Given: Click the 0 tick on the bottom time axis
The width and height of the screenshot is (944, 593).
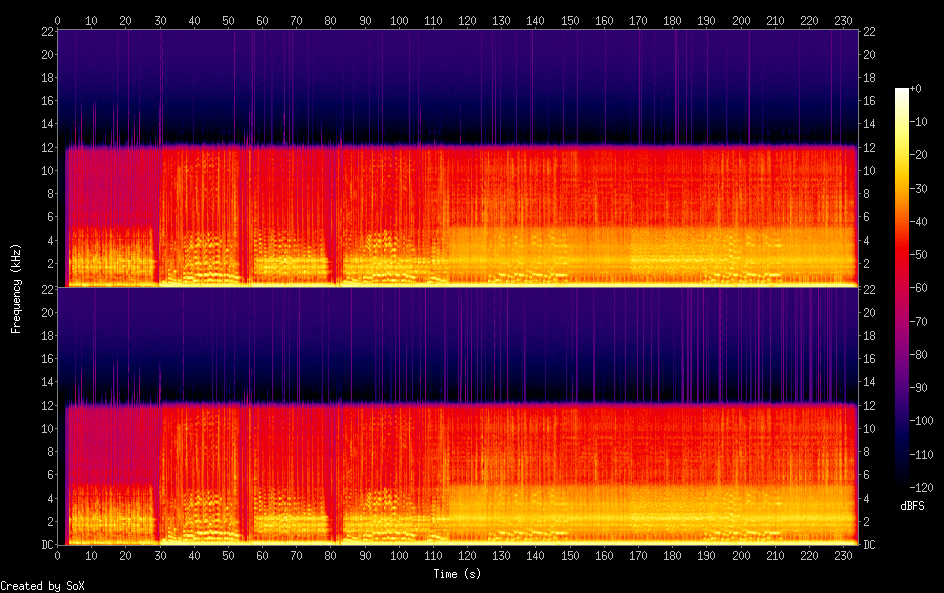Looking at the screenshot, I should [58, 555].
